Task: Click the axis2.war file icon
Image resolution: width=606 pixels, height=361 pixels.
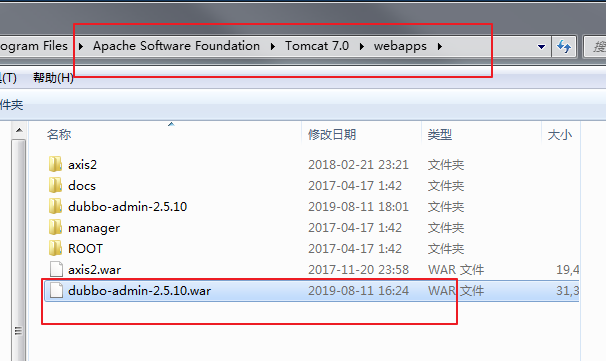Action: [x=56, y=269]
